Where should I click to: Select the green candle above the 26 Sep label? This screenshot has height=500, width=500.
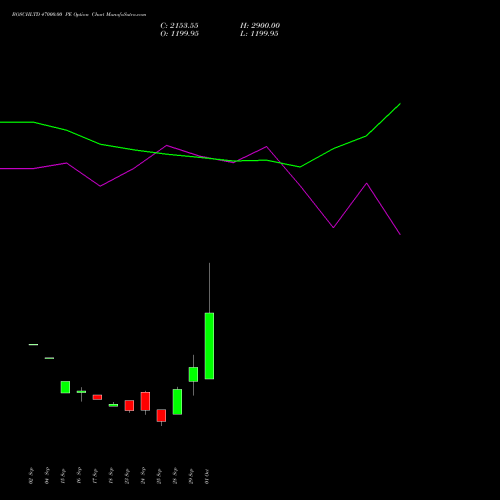pyautogui.click(x=177, y=402)
